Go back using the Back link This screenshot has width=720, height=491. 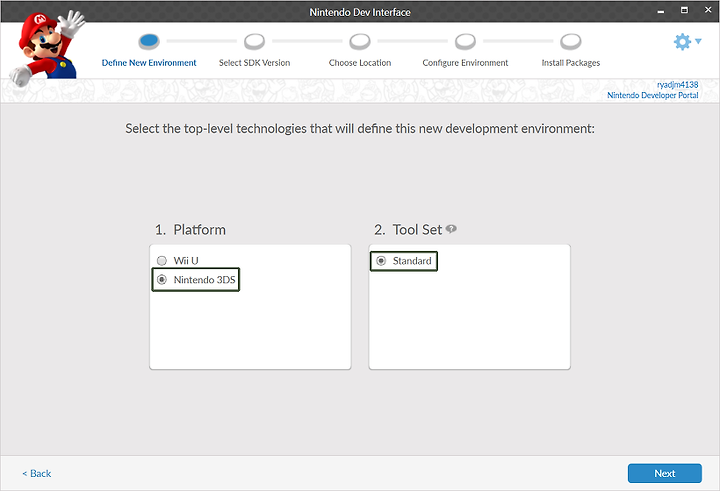(x=37, y=474)
